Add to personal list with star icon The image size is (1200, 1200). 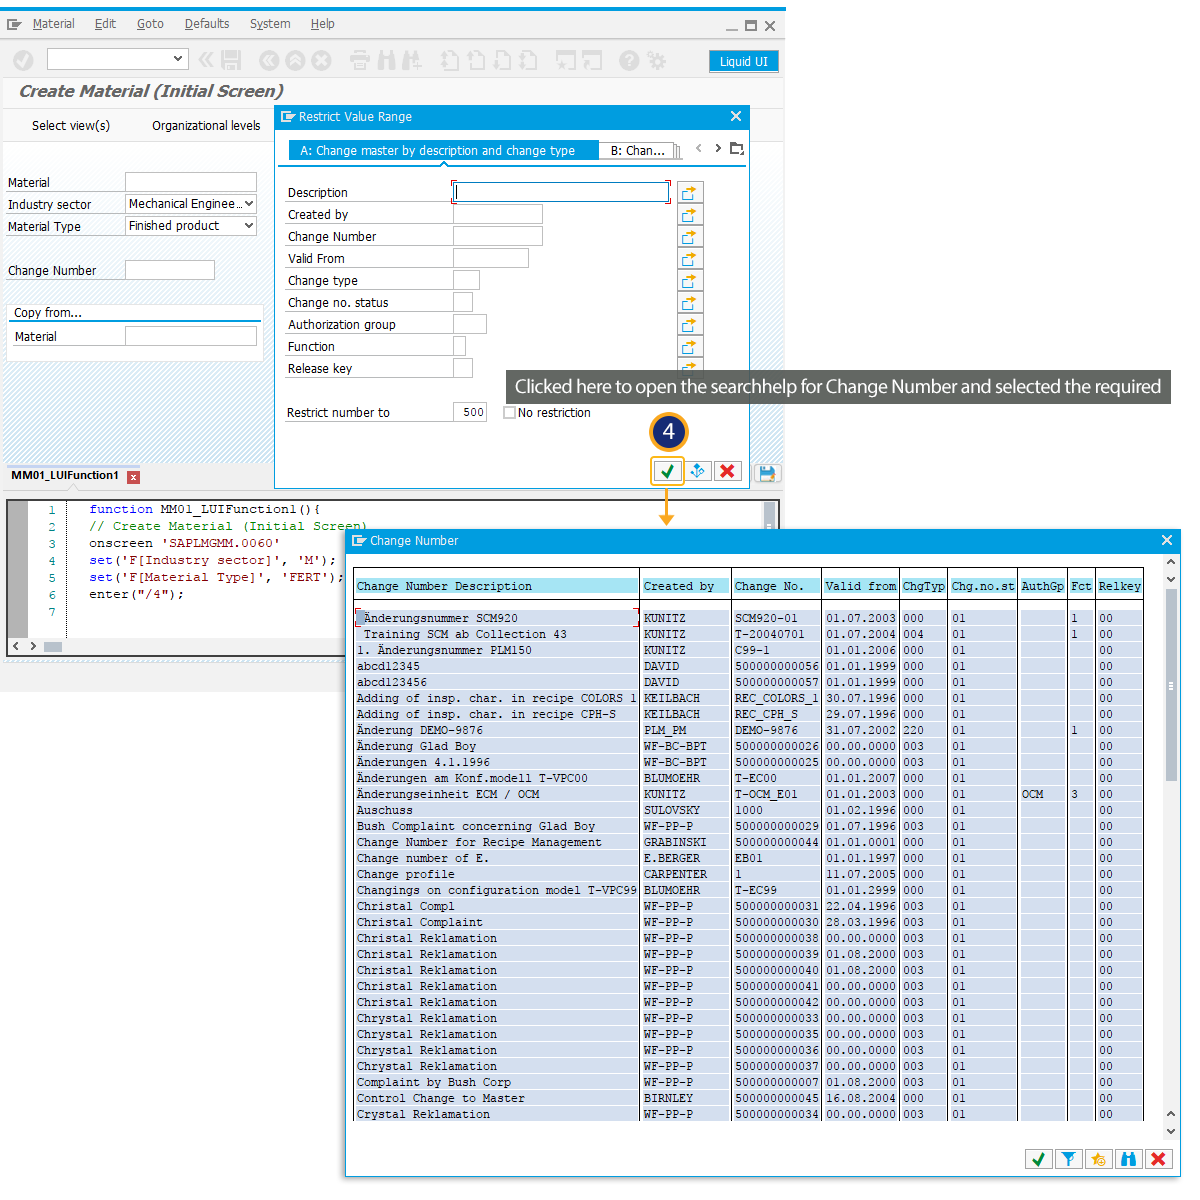click(x=1098, y=1159)
